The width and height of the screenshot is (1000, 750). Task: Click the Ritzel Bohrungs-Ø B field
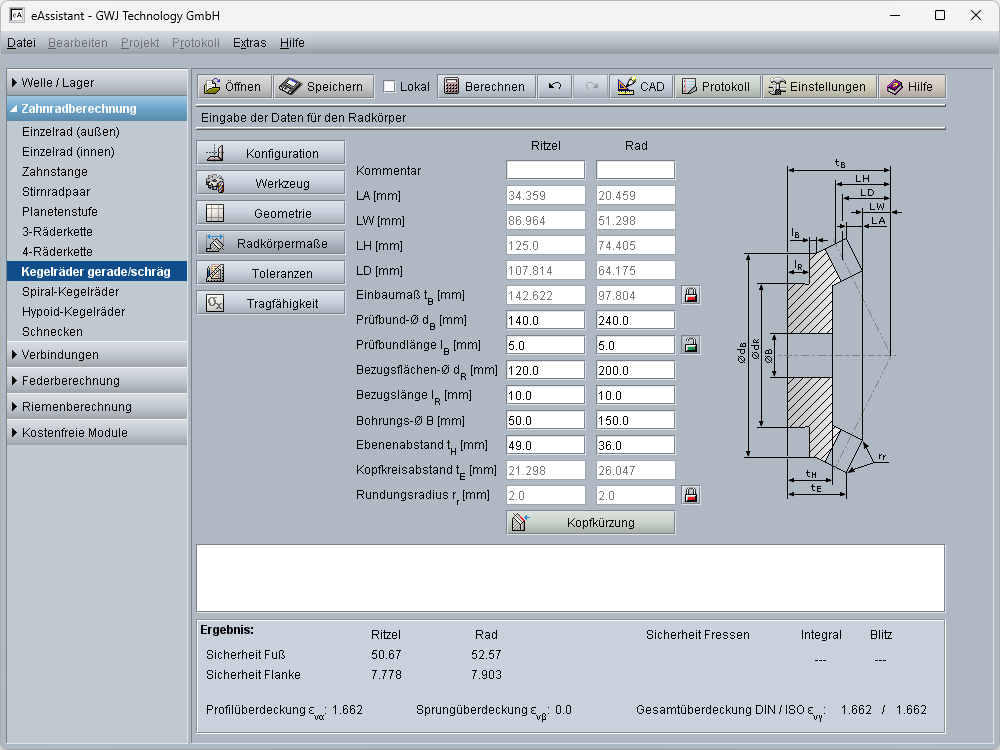tap(545, 420)
